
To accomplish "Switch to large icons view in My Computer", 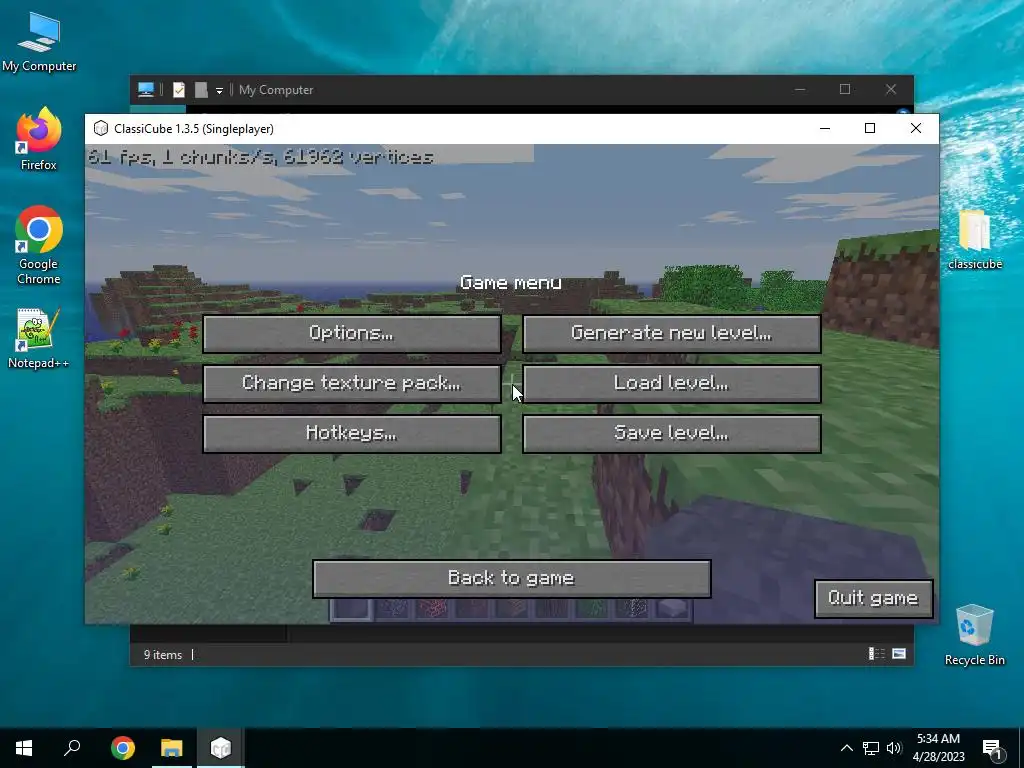I will [899, 654].
